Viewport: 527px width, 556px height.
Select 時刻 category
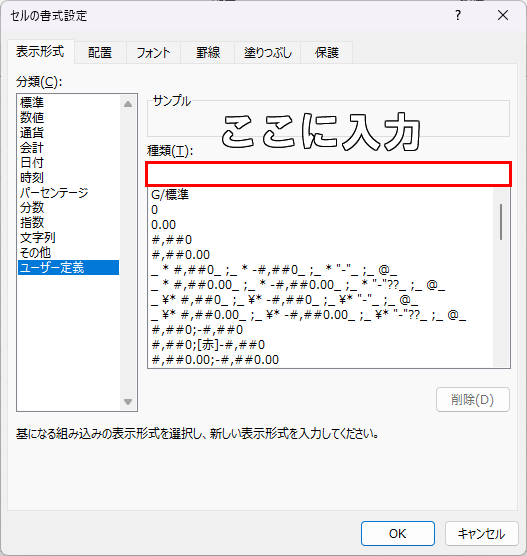click(x=68, y=177)
